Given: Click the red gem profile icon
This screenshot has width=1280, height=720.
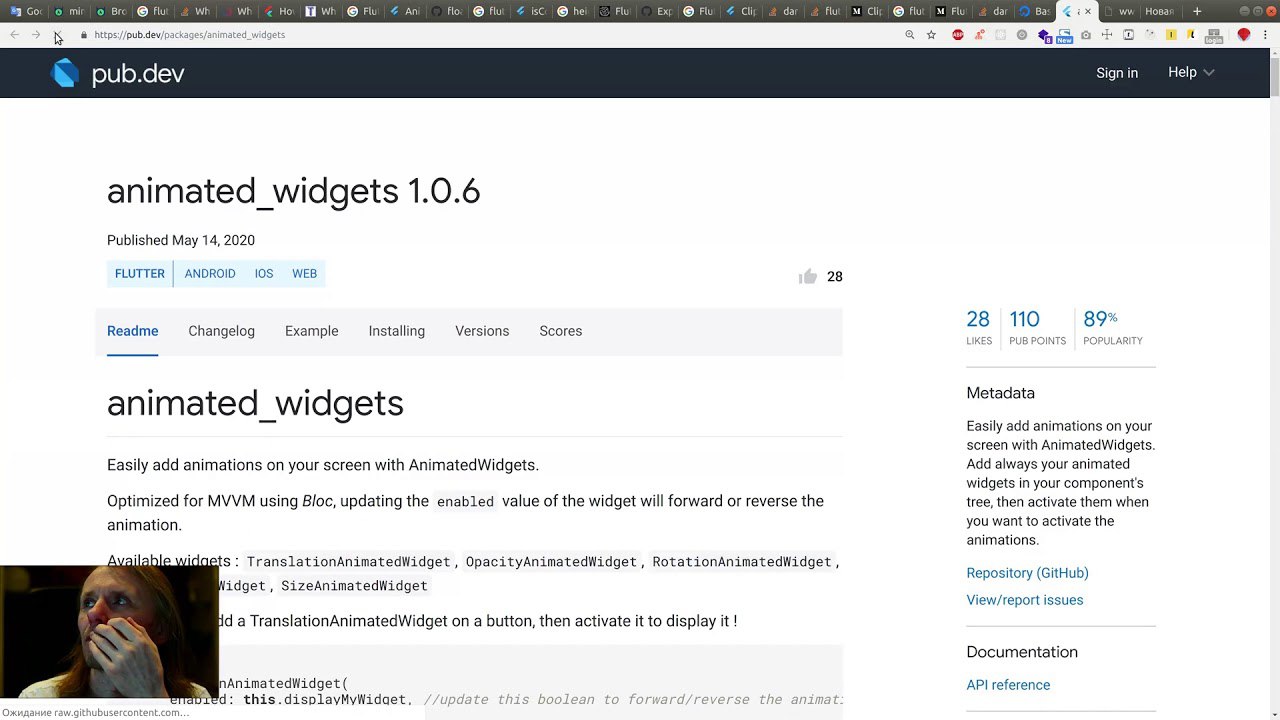Looking at the screenshot, I should tap(1244, 35).
